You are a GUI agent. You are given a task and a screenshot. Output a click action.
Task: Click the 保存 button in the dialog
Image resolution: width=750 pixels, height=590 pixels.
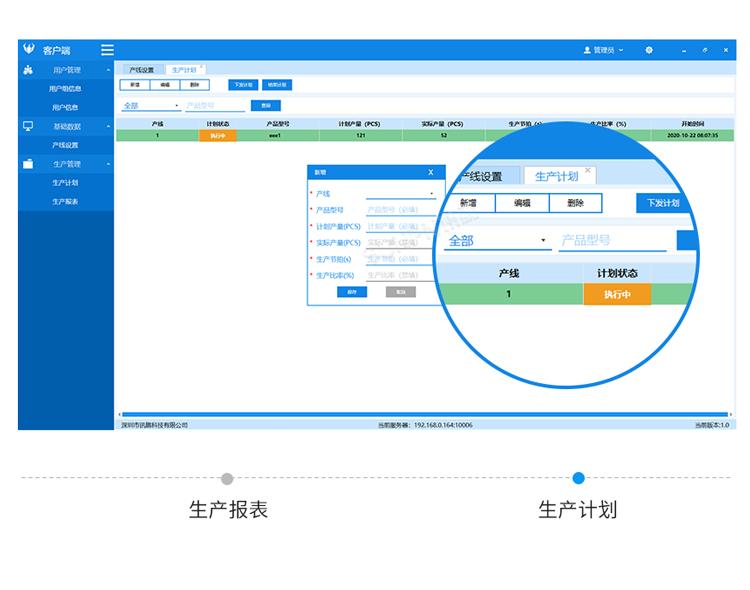pos(352,292)
